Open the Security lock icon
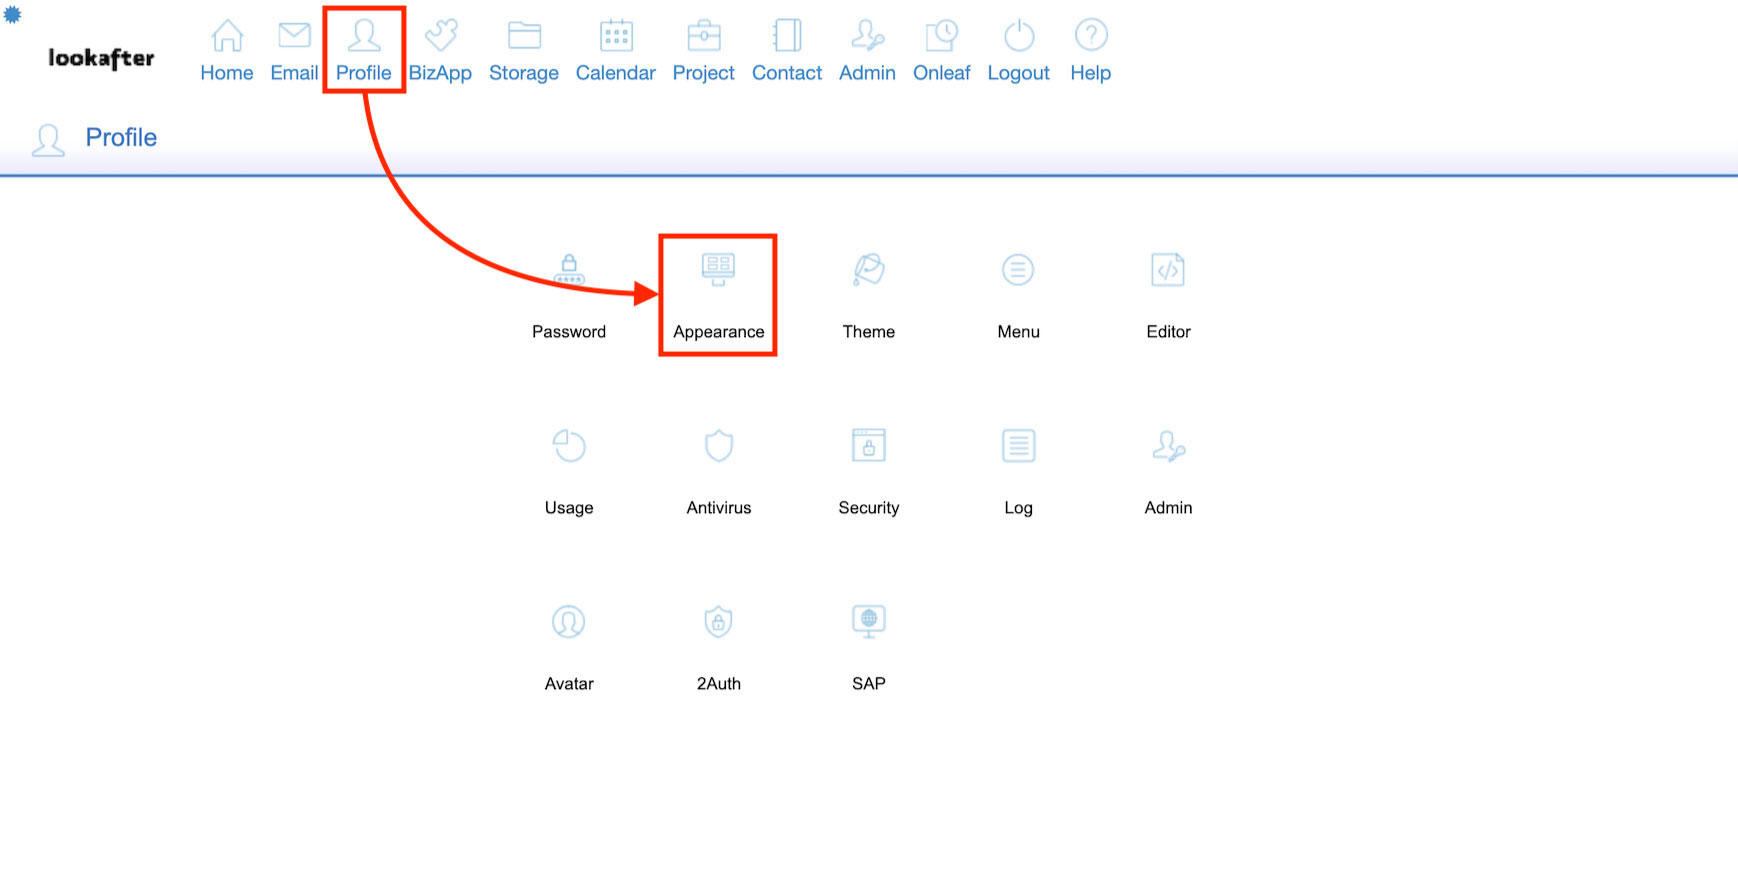This screenshot has height=888, width=1738. click(868, 446)
